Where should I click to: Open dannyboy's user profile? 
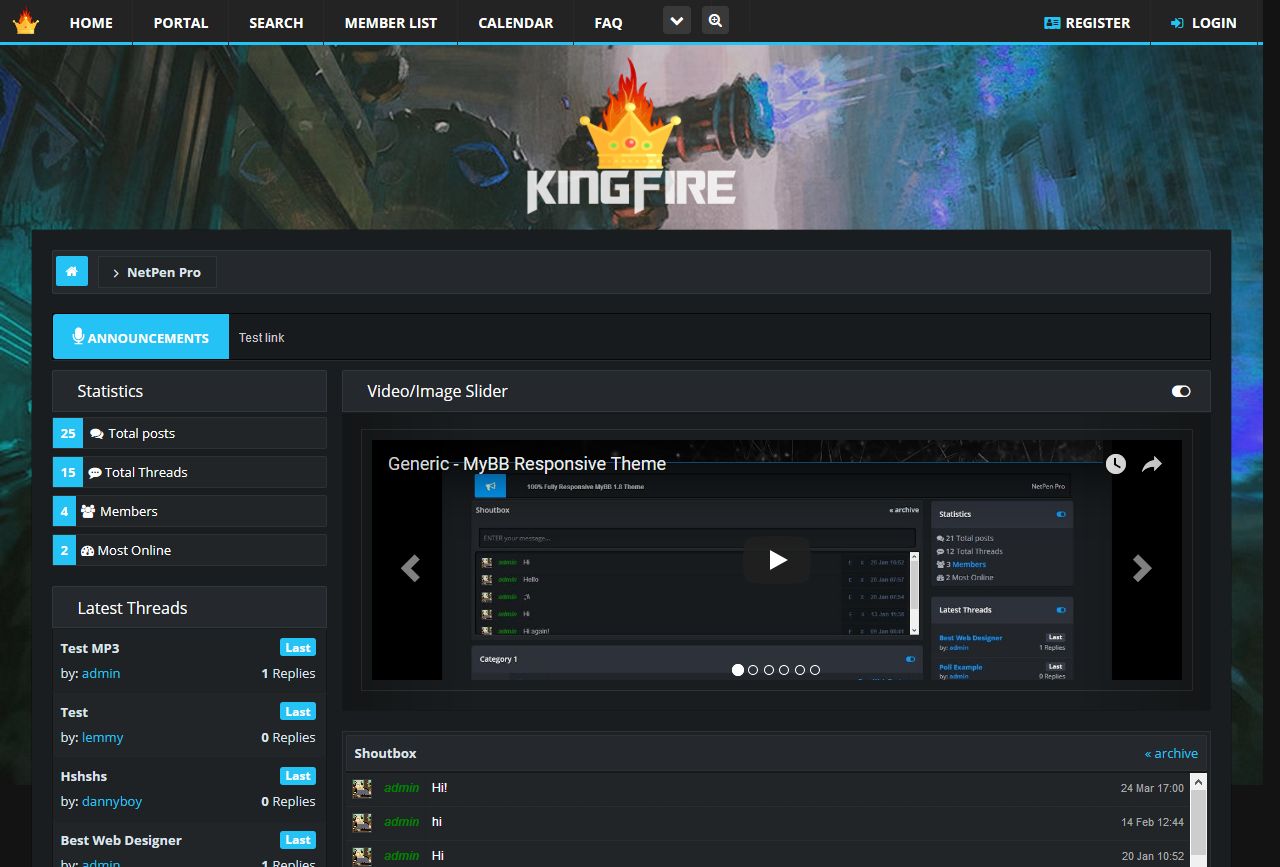click(112, 801)
